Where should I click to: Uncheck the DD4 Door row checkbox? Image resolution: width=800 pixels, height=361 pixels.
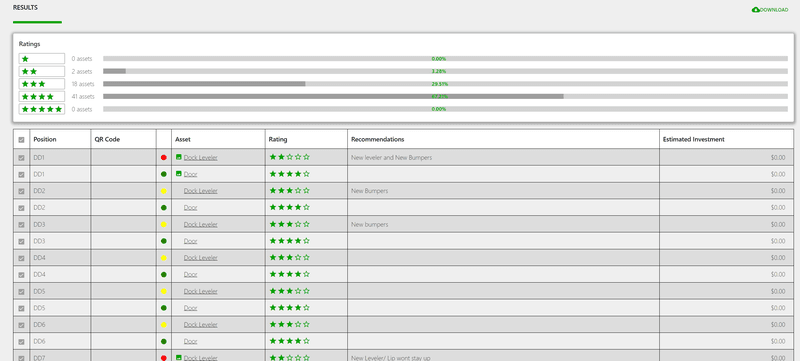pos(21,275)
